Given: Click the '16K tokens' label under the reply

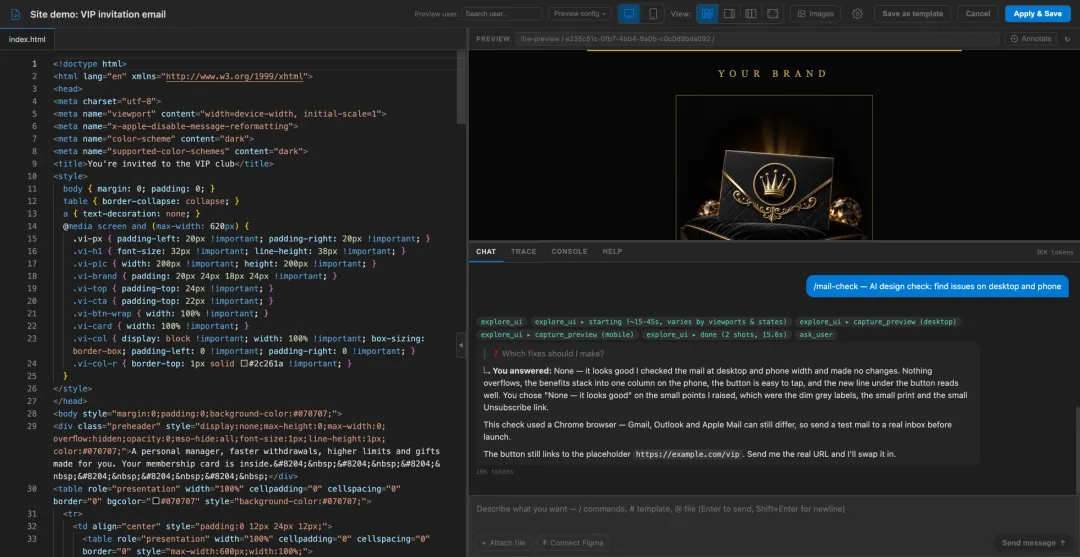Looking at the screenshot, I should tap(495, 472).
